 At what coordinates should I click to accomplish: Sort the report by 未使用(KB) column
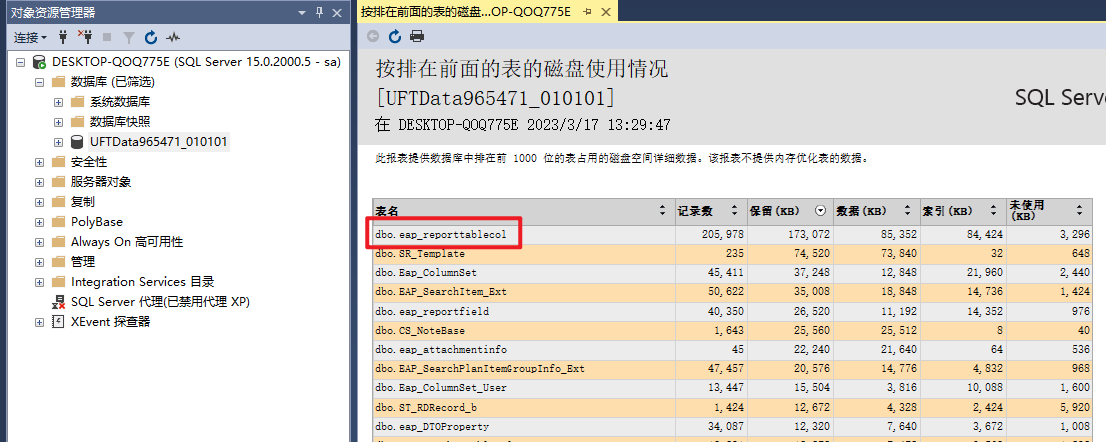(1080, 211)
